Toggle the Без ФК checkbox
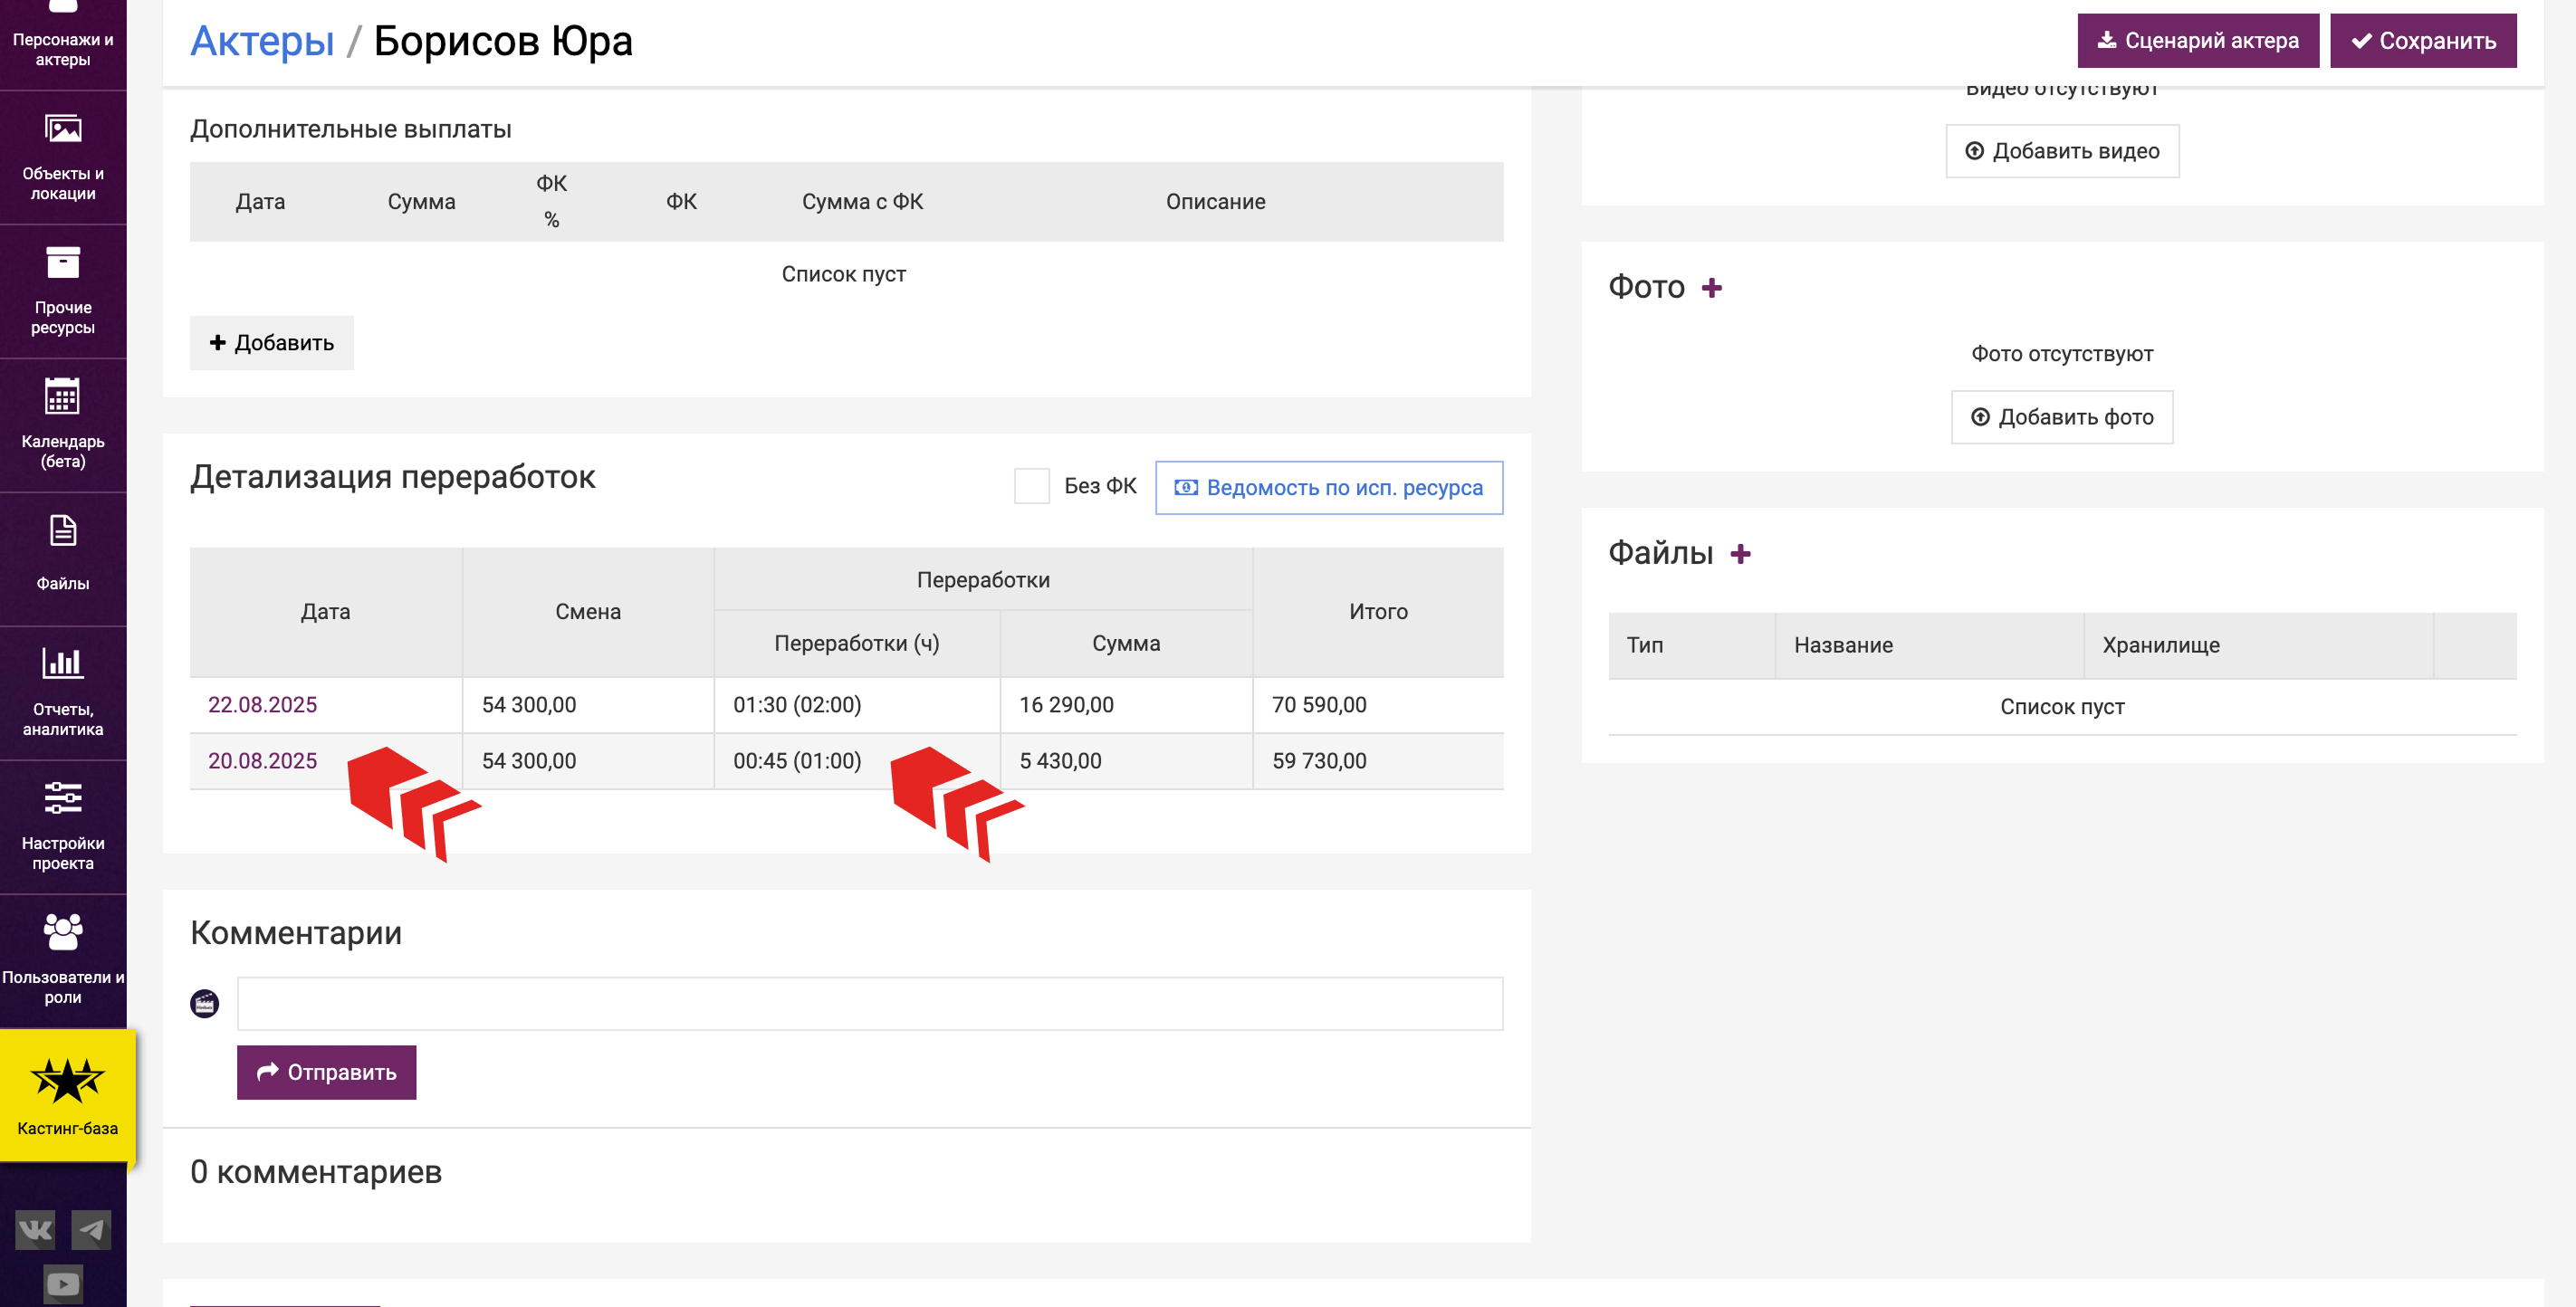 [x=1031, y=486]
